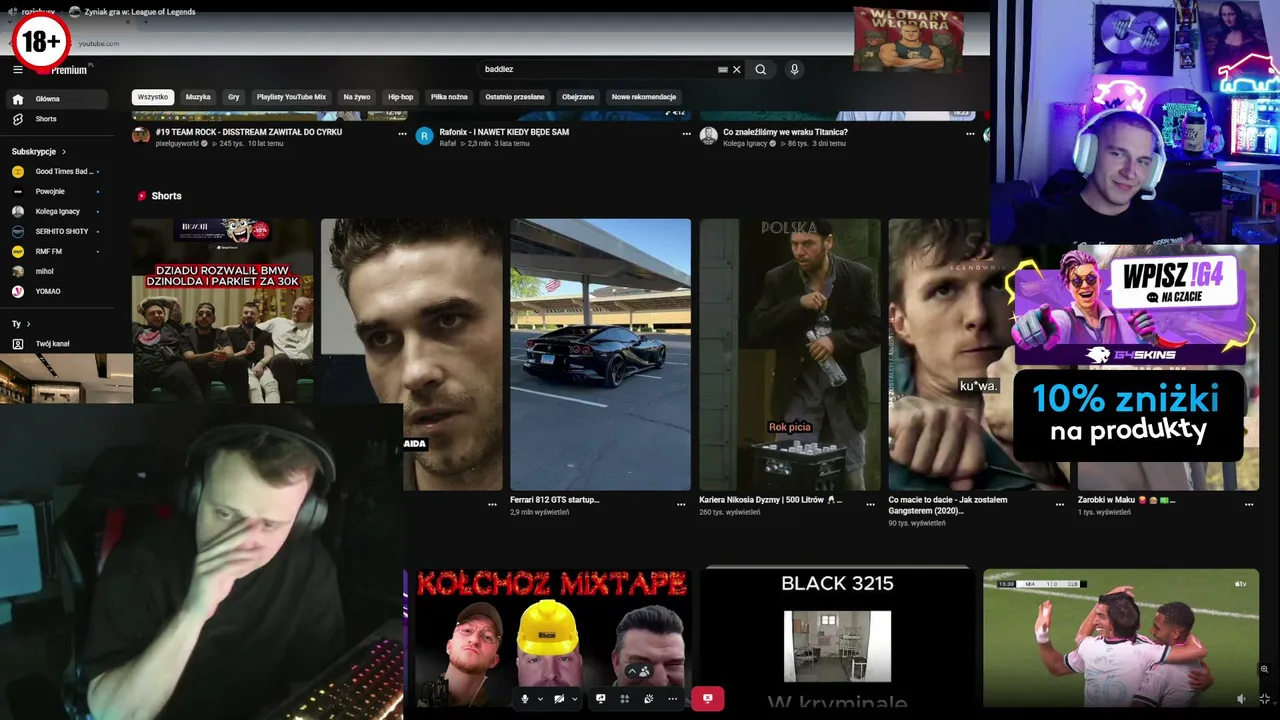Select the Muzyka filter chip
The width and height of the screenshot is (1280, 720).
tap(198, 97)
